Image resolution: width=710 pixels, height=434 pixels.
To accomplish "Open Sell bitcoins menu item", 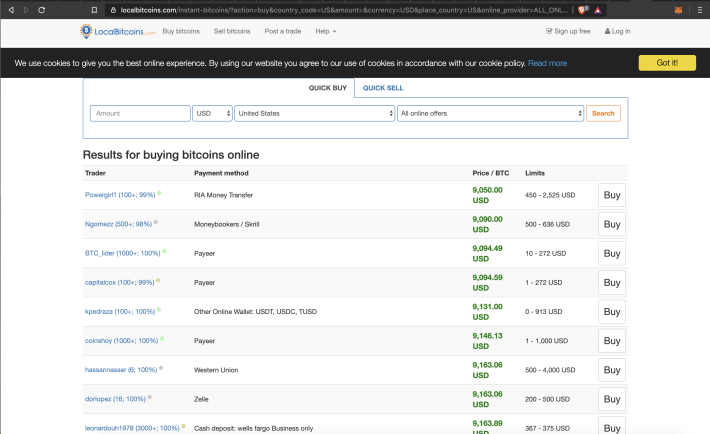I will (x=232, y=31).
